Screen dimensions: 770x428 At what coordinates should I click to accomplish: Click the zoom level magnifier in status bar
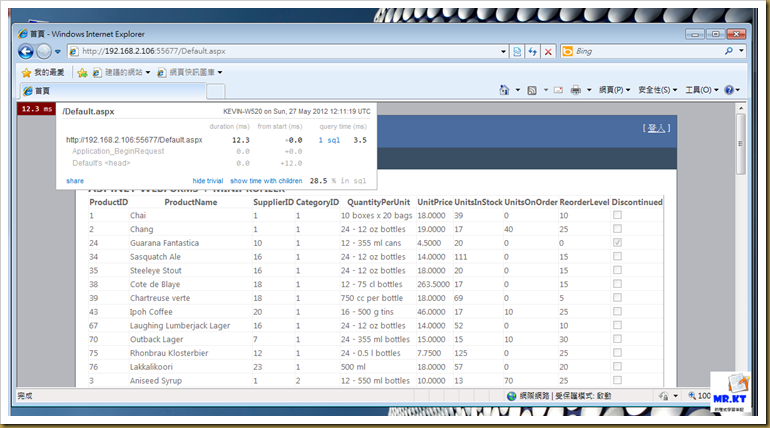tap(691, 396)
